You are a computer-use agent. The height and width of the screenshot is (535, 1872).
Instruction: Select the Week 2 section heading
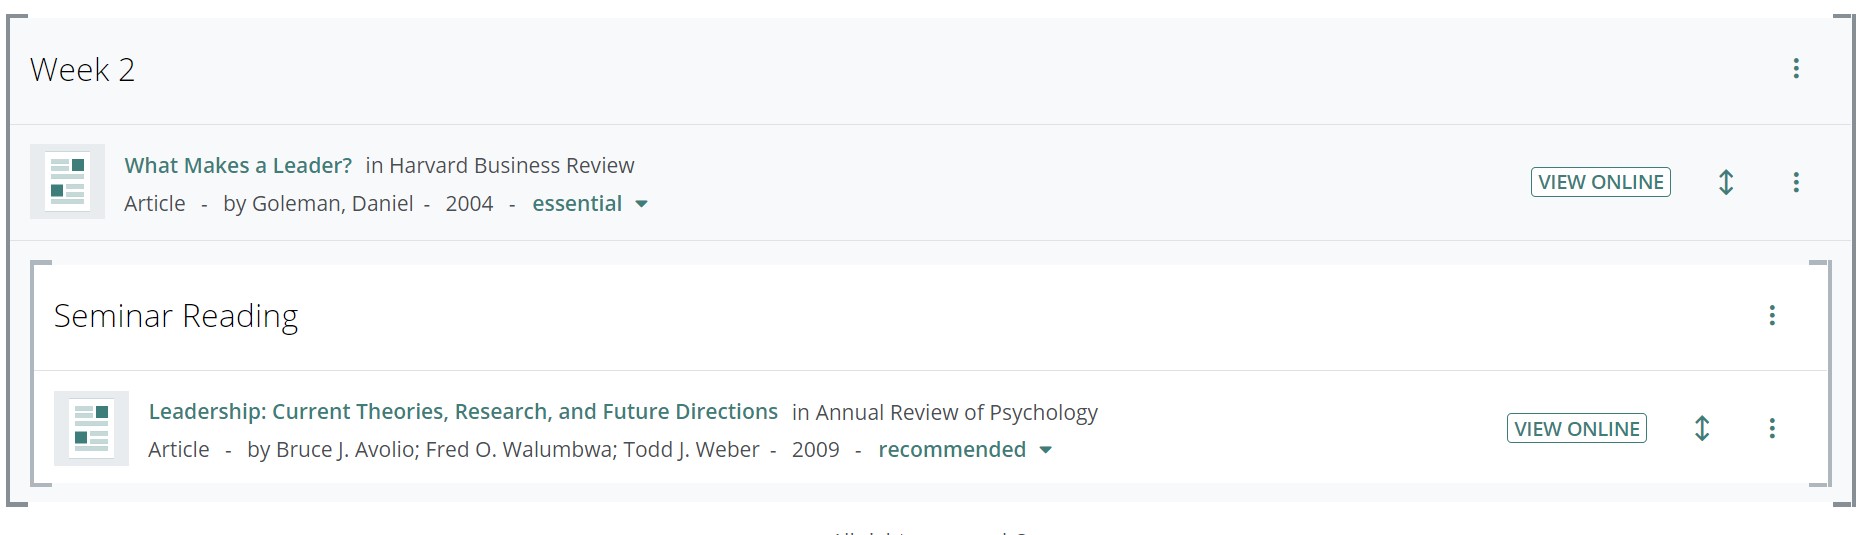point(82,70)
